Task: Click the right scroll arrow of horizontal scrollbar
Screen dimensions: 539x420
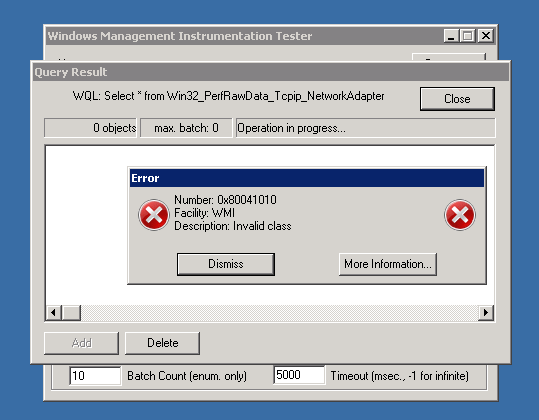Action: [x=486, y=312]
